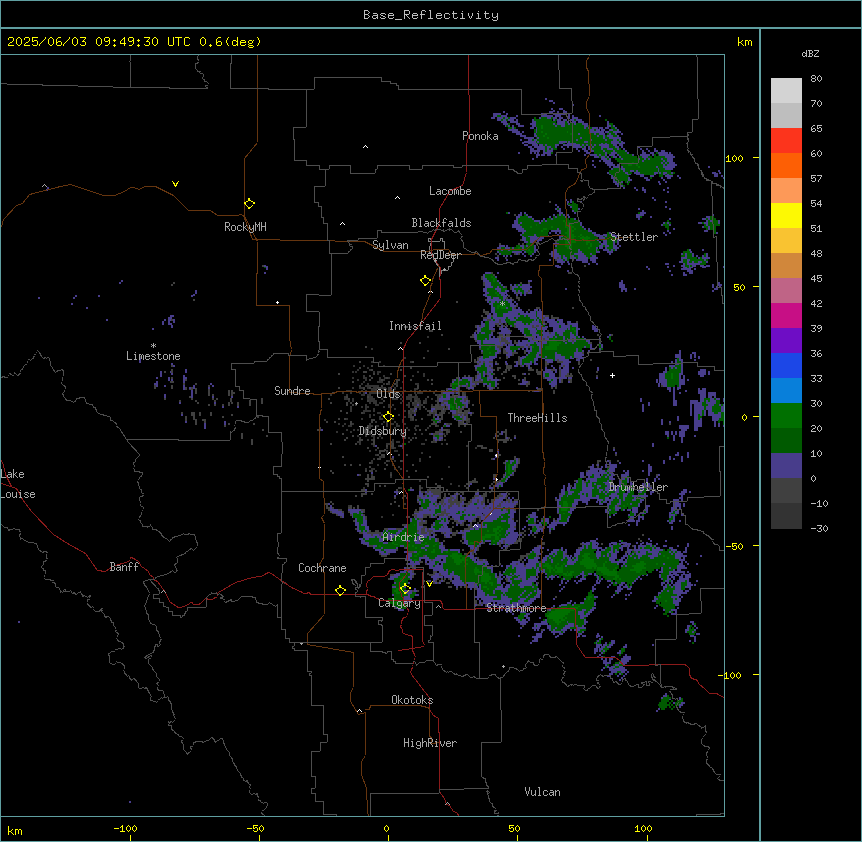Click the km unit label at top right

point(745,42)
